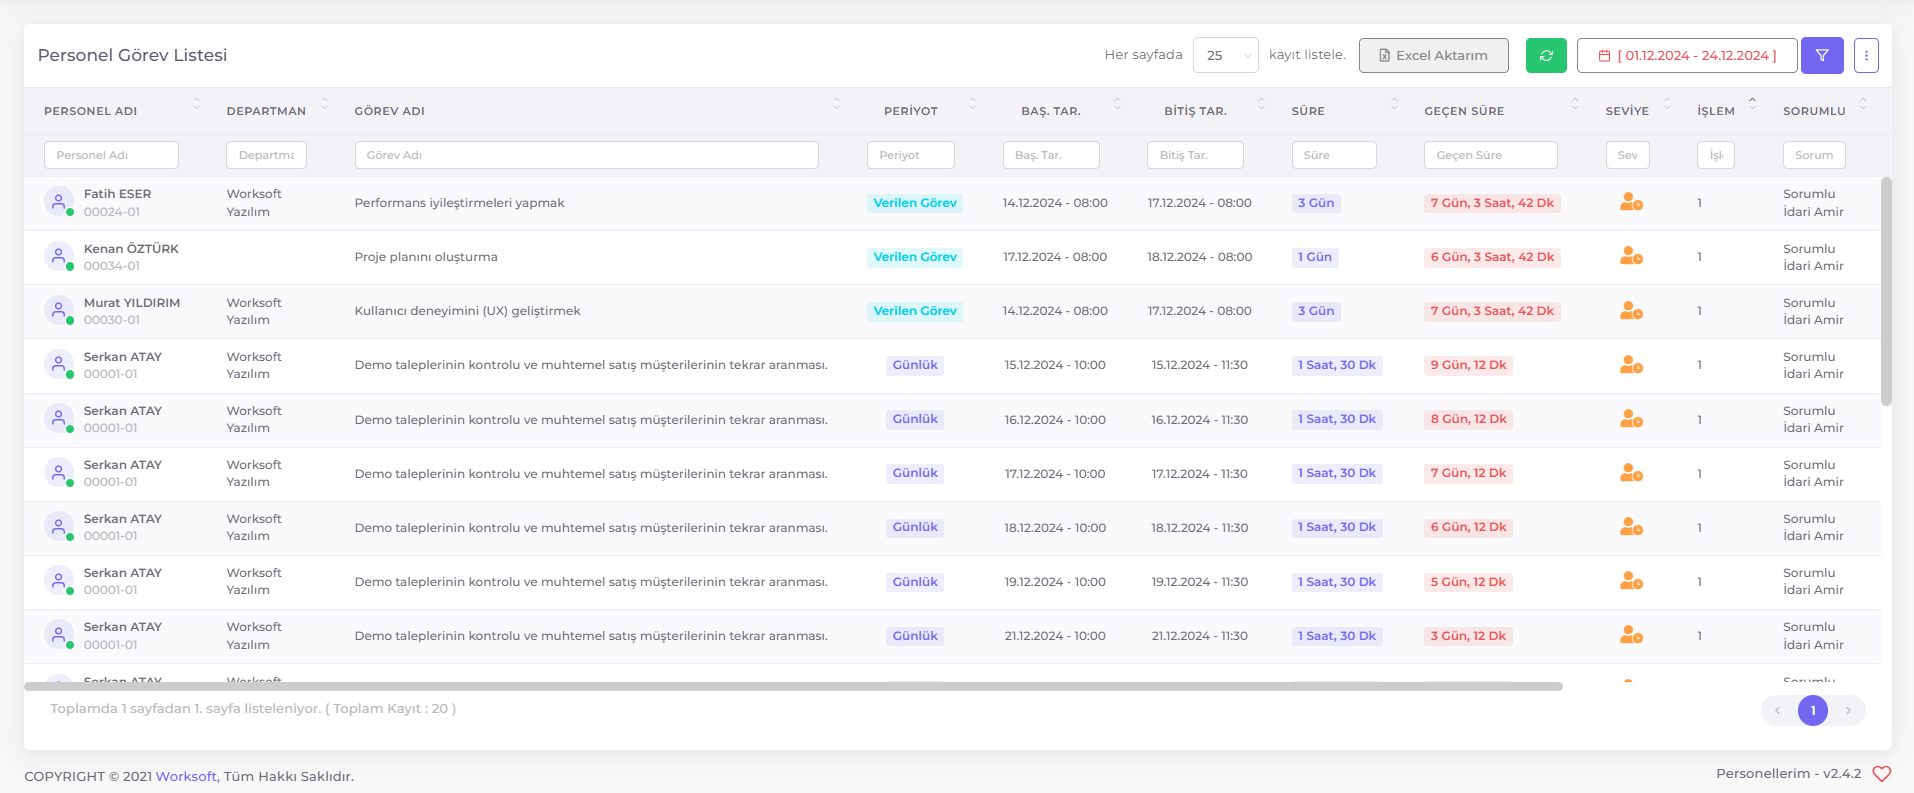The image size is (1914, 793).
Task: Sort by the BİTİŞ TAR. column
Action: (1261, 104)
